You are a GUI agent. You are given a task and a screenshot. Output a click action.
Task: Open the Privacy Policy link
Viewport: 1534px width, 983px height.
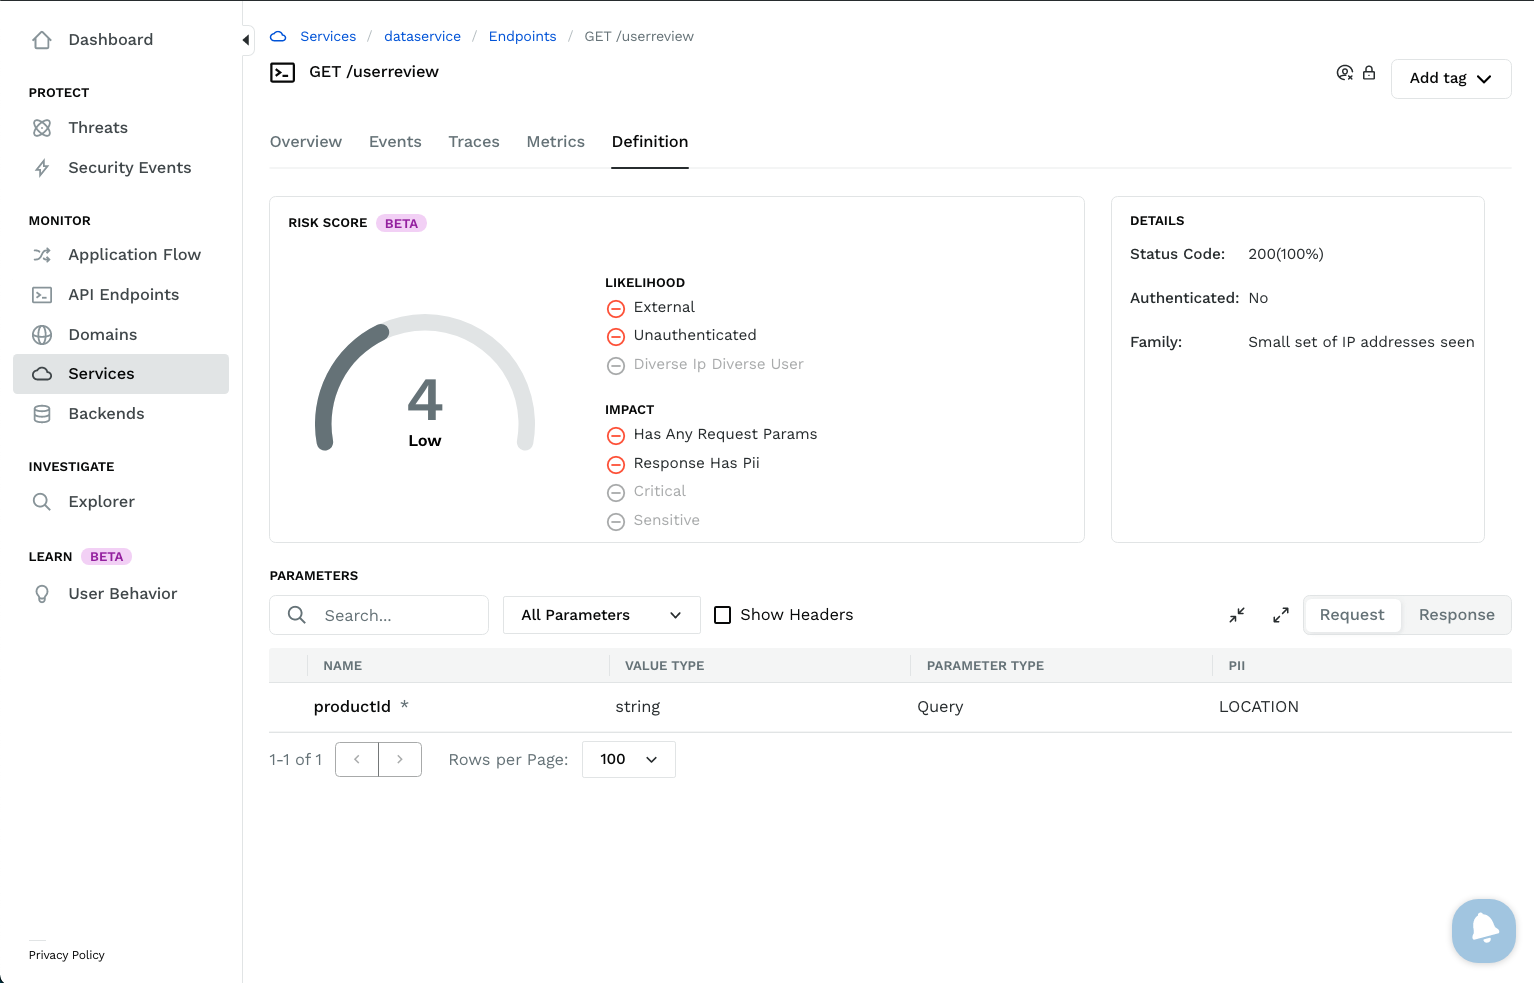click(67, 955)
